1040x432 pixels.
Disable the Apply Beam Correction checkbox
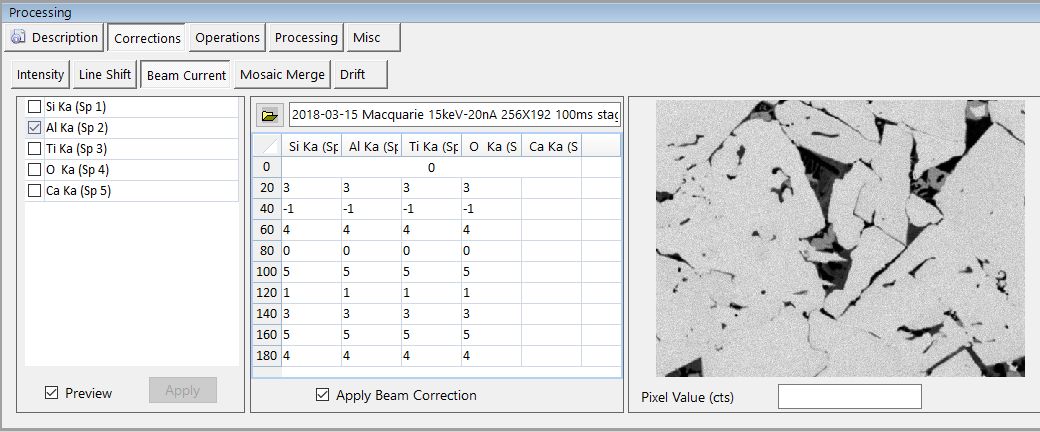coord(322,395)
